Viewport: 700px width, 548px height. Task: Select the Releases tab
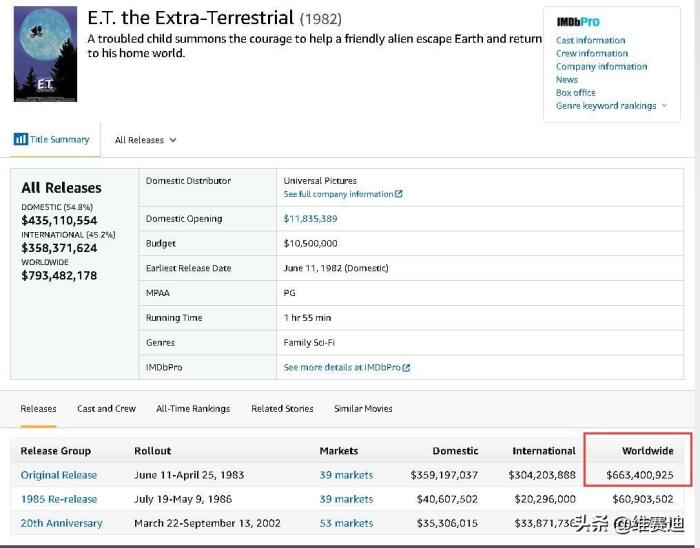[39, 409]
